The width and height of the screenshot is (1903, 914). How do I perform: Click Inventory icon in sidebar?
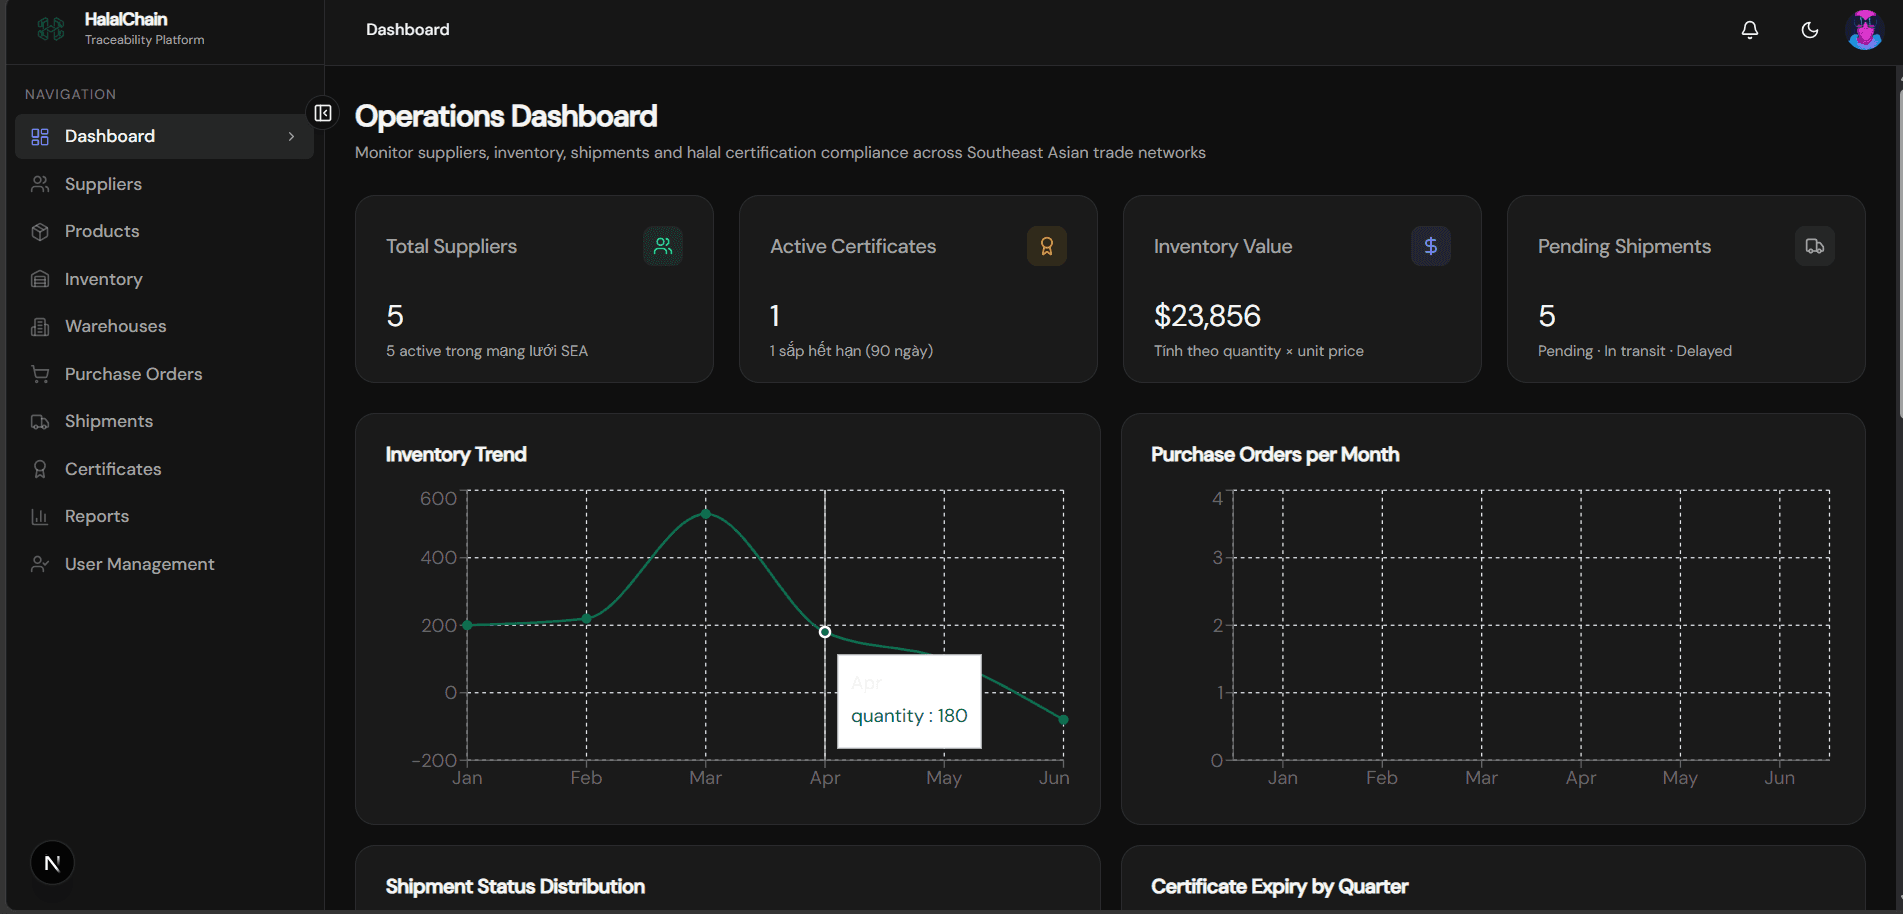point(40,279)
